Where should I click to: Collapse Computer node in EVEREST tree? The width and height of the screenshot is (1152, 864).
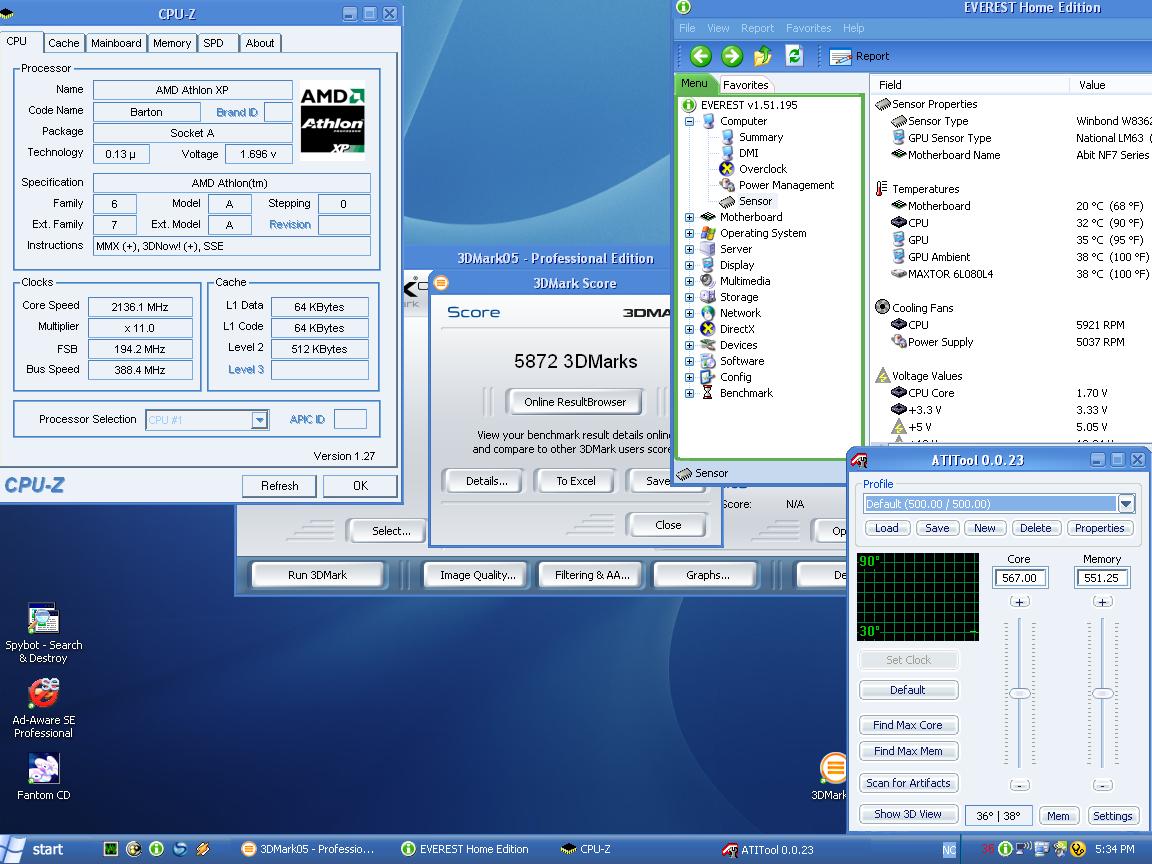click(x=689, y=121)
